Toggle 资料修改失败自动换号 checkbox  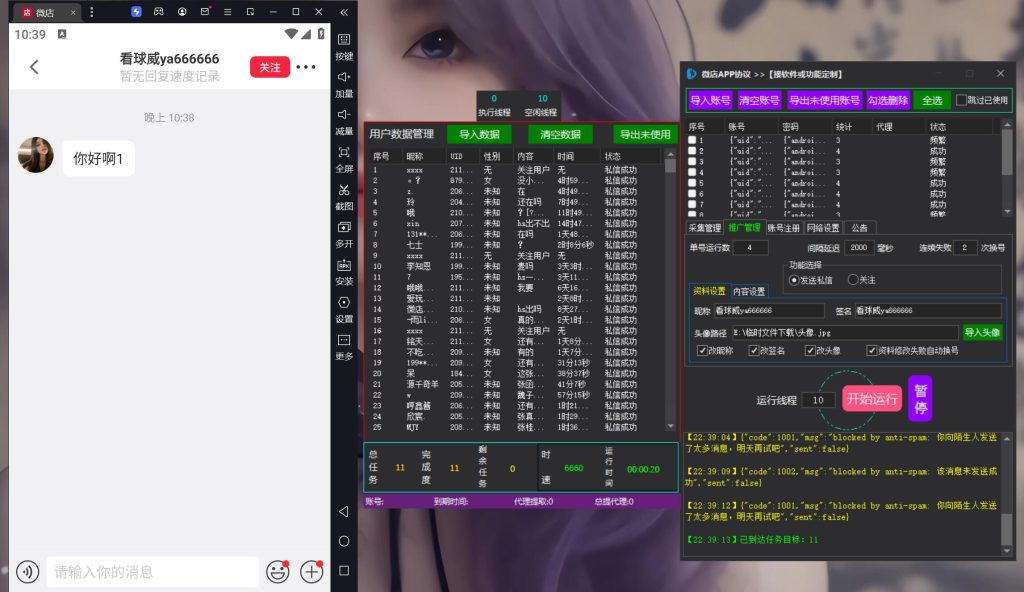click(x=871, y=351)
